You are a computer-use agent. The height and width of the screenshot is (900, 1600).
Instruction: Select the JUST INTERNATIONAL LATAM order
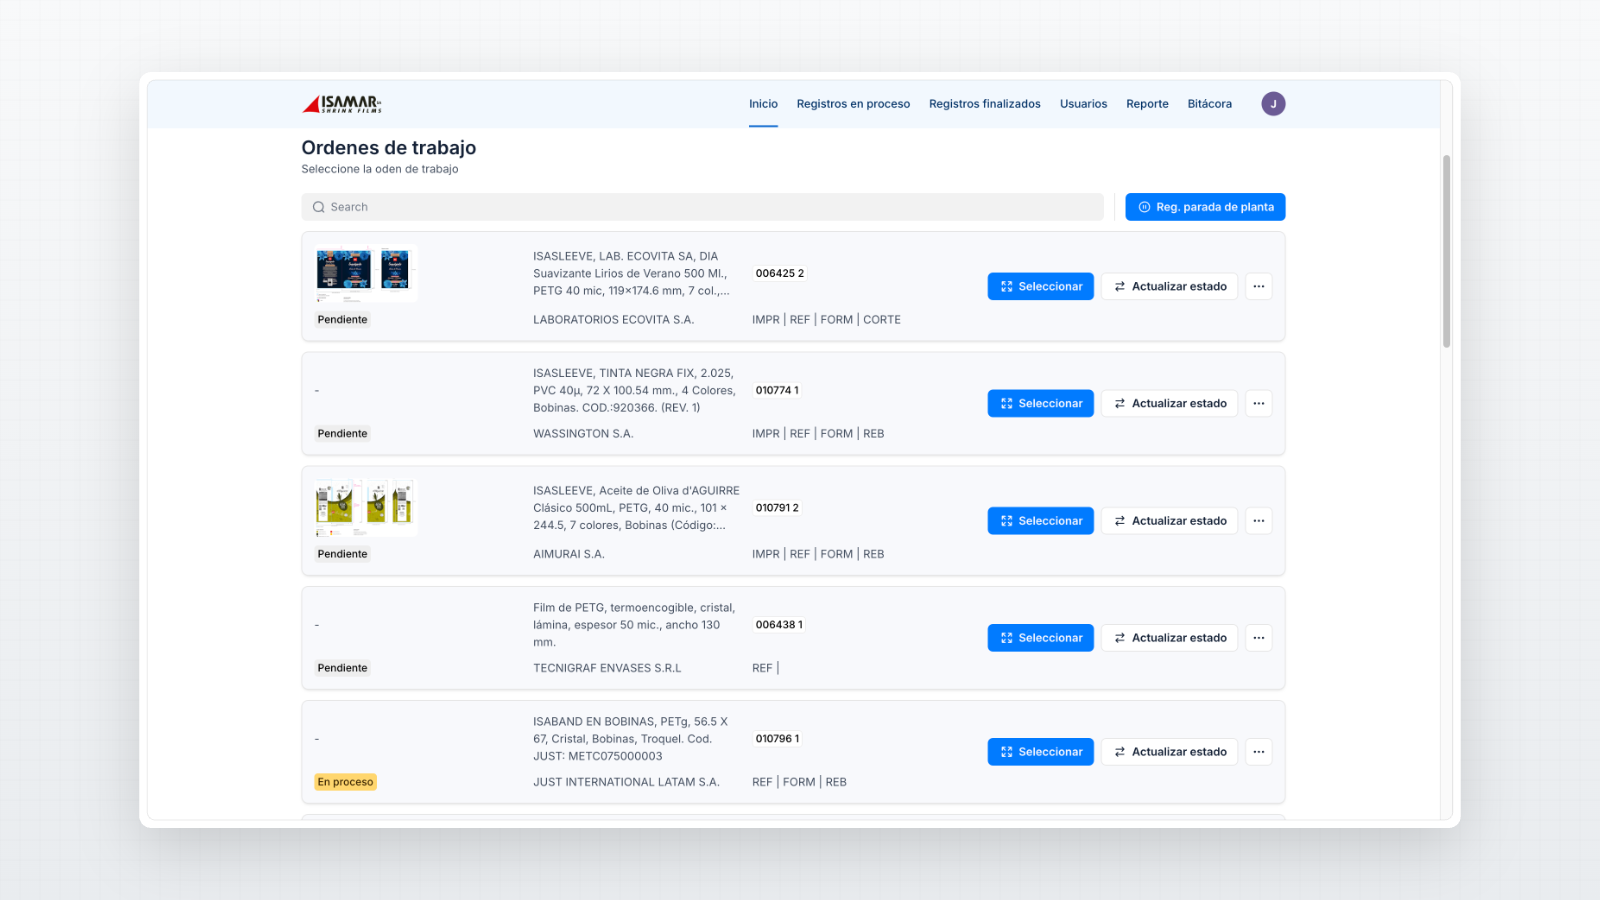1041,752
